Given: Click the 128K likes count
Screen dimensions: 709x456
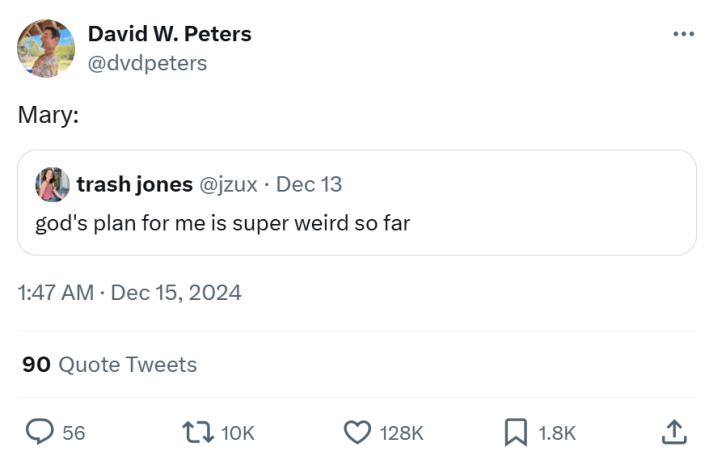Looking at the screenshot, I should point(402,433).
